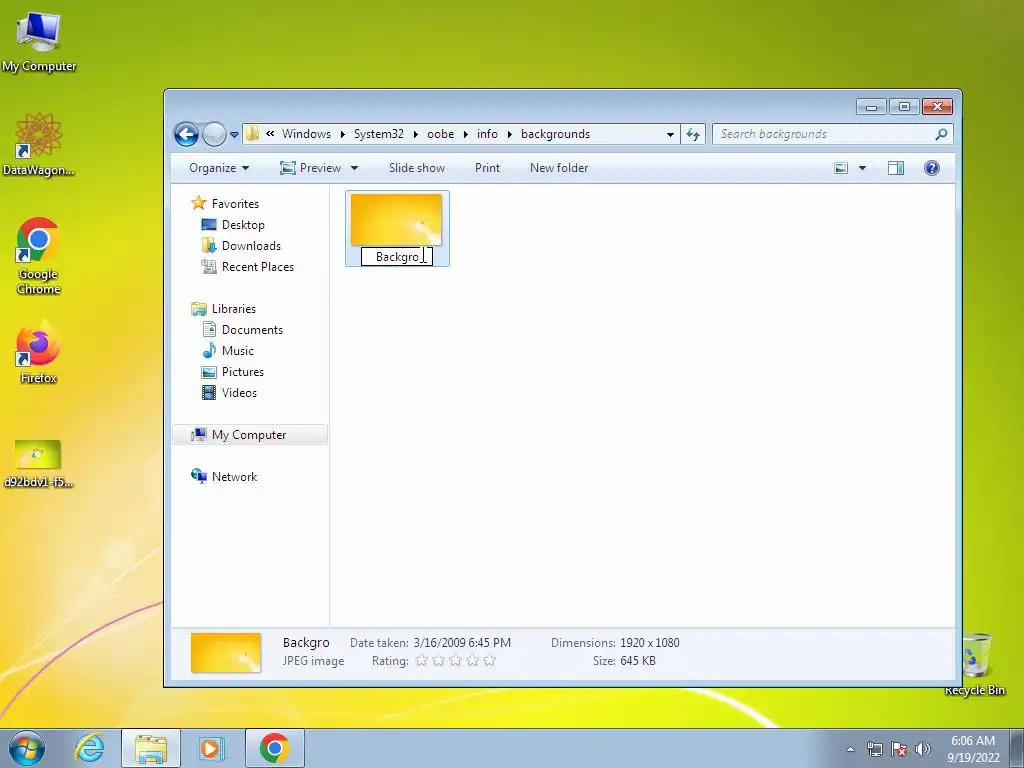The image size is (1024, 768).
Task: Click the folder icon in address bar
Action: [x=252, y=134]
